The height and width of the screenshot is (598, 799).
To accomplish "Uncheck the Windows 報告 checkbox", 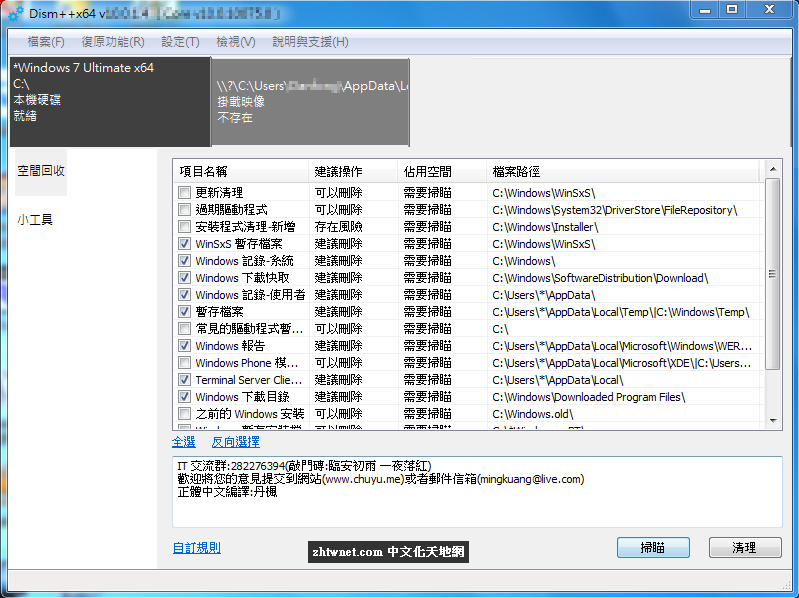I will (184, 346).
